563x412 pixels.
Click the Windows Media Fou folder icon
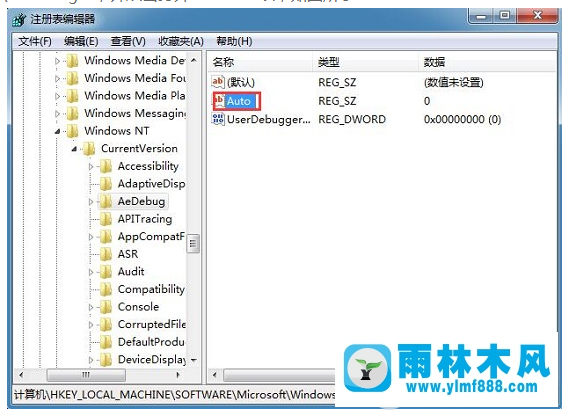(x=73, y=78)
